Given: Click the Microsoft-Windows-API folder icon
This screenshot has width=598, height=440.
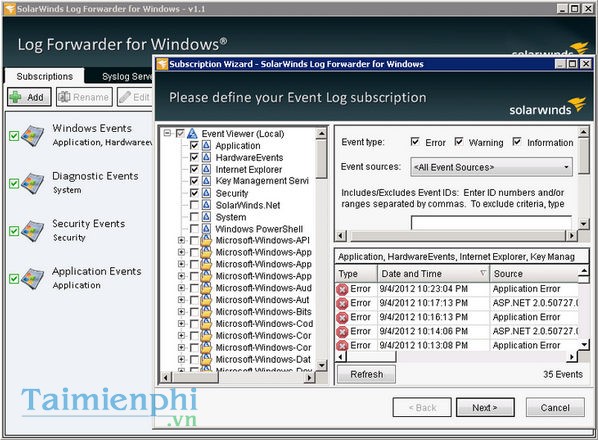Looking at the screenshot, I should click(x=206, y=240).
